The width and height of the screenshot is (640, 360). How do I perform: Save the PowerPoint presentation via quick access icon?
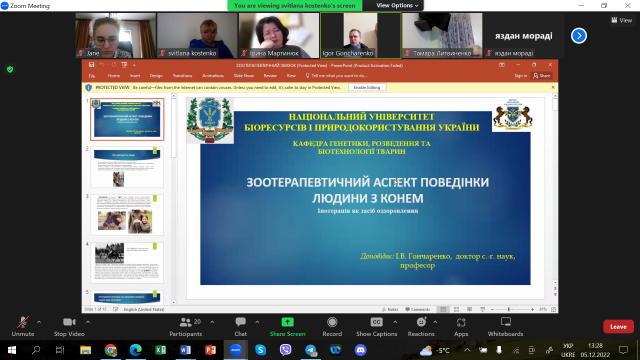click(91, 65)
